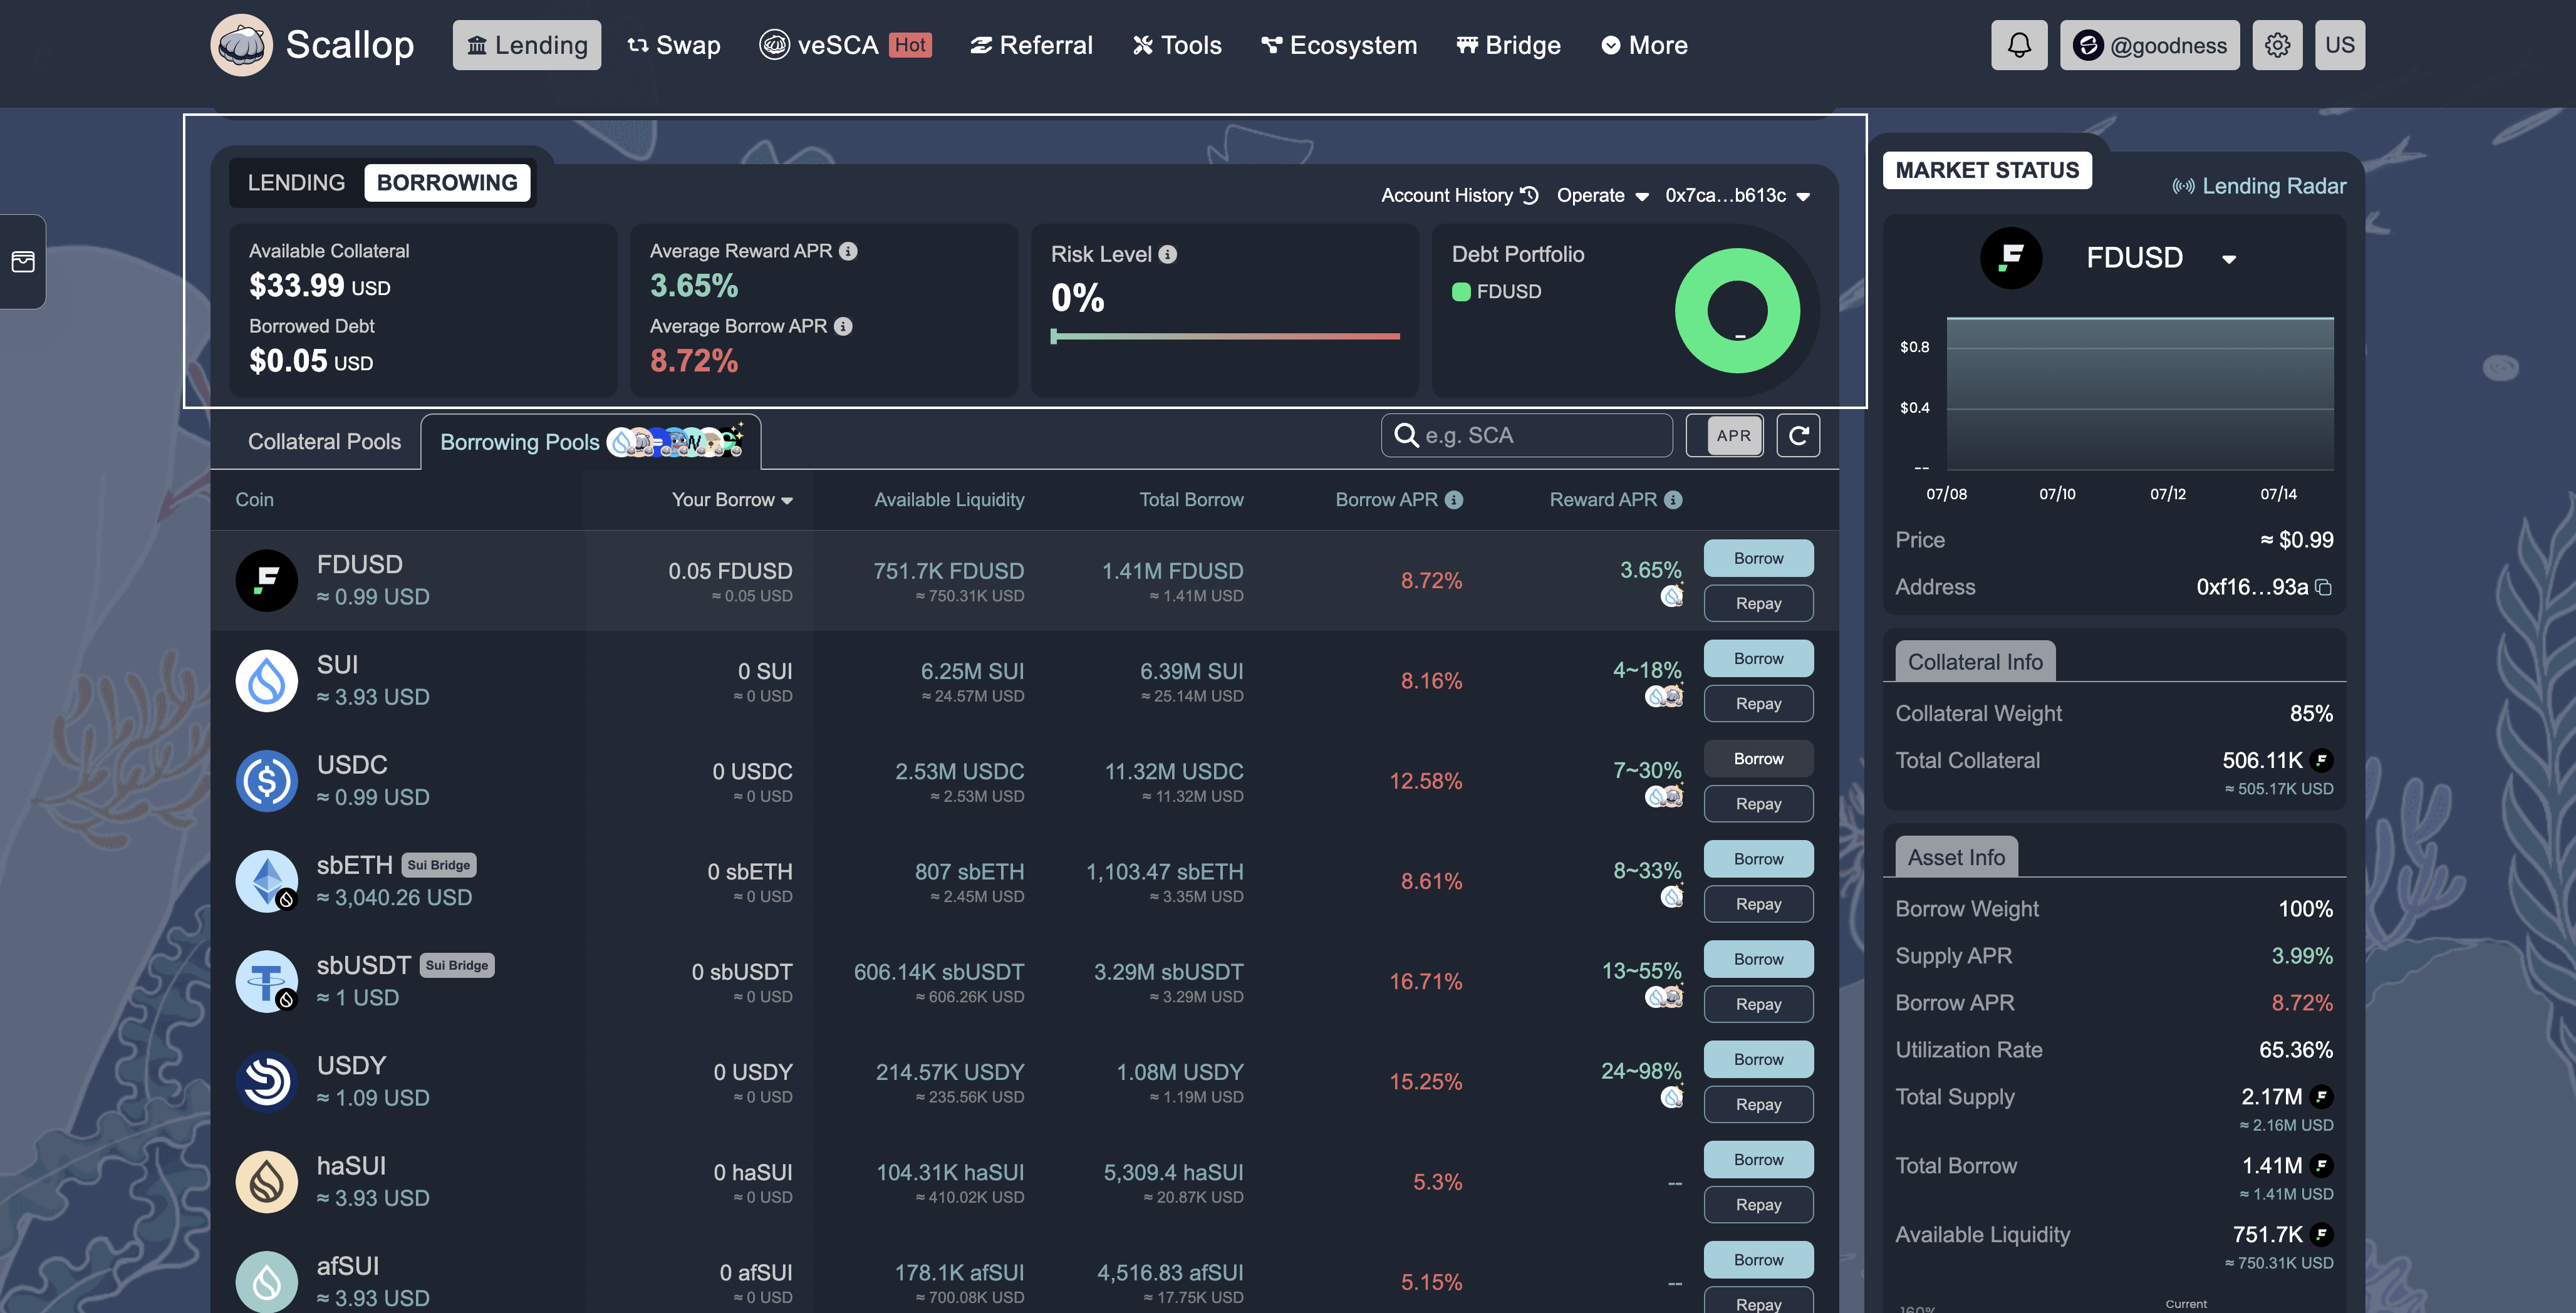Toggle the APR display switch
The image size is (2576, 1313).
[1725, 435]
